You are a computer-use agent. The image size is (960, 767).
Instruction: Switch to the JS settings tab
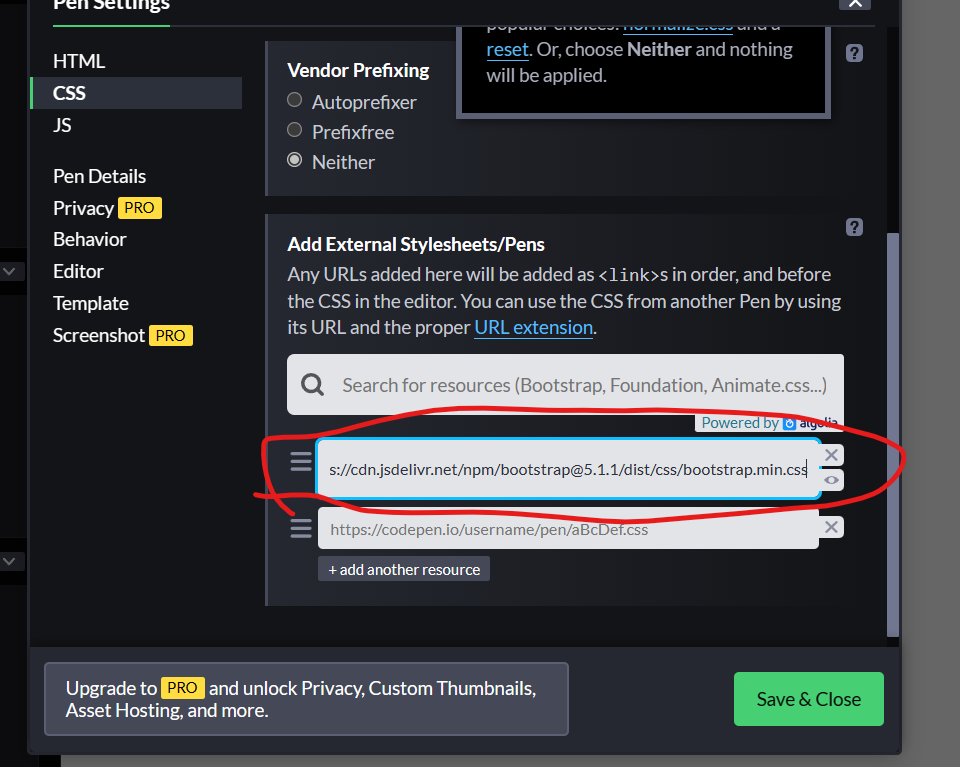[x=62, y=125]
